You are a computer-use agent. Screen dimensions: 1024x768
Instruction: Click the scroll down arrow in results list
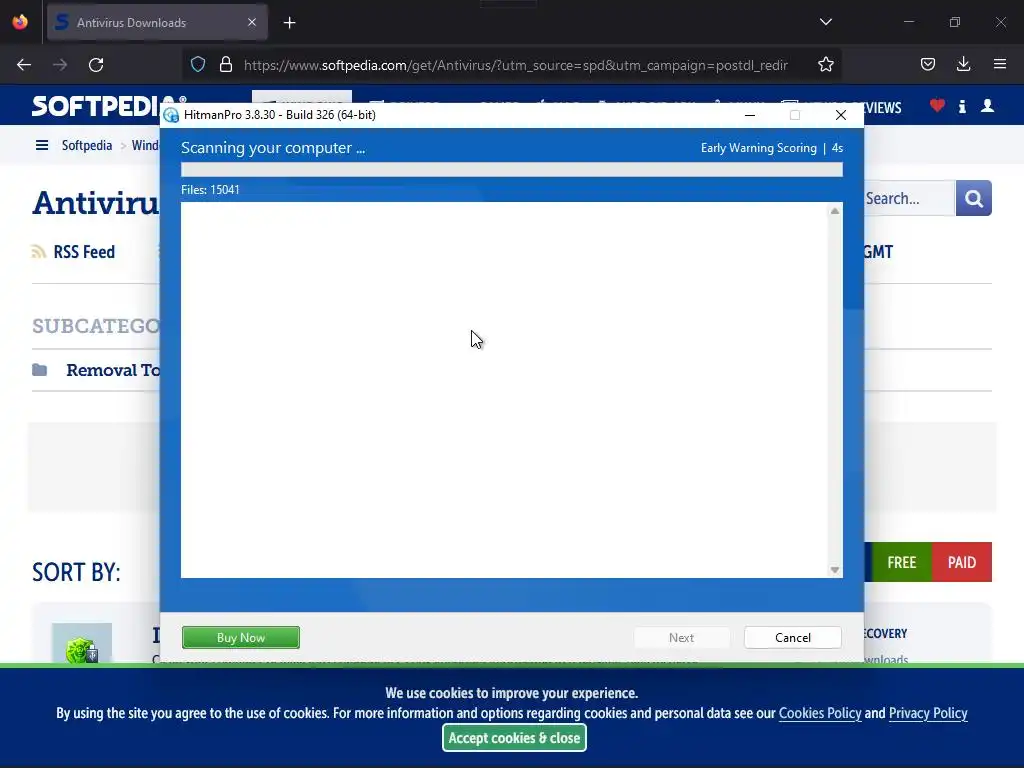point(835,570)
